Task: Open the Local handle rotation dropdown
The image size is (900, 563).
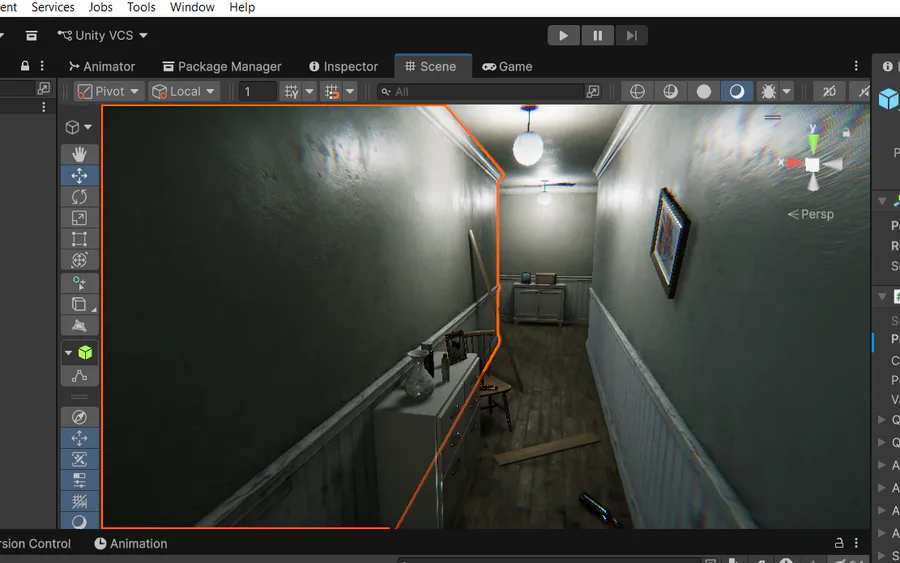Action: pyautogui.click(x=184, y=91)
